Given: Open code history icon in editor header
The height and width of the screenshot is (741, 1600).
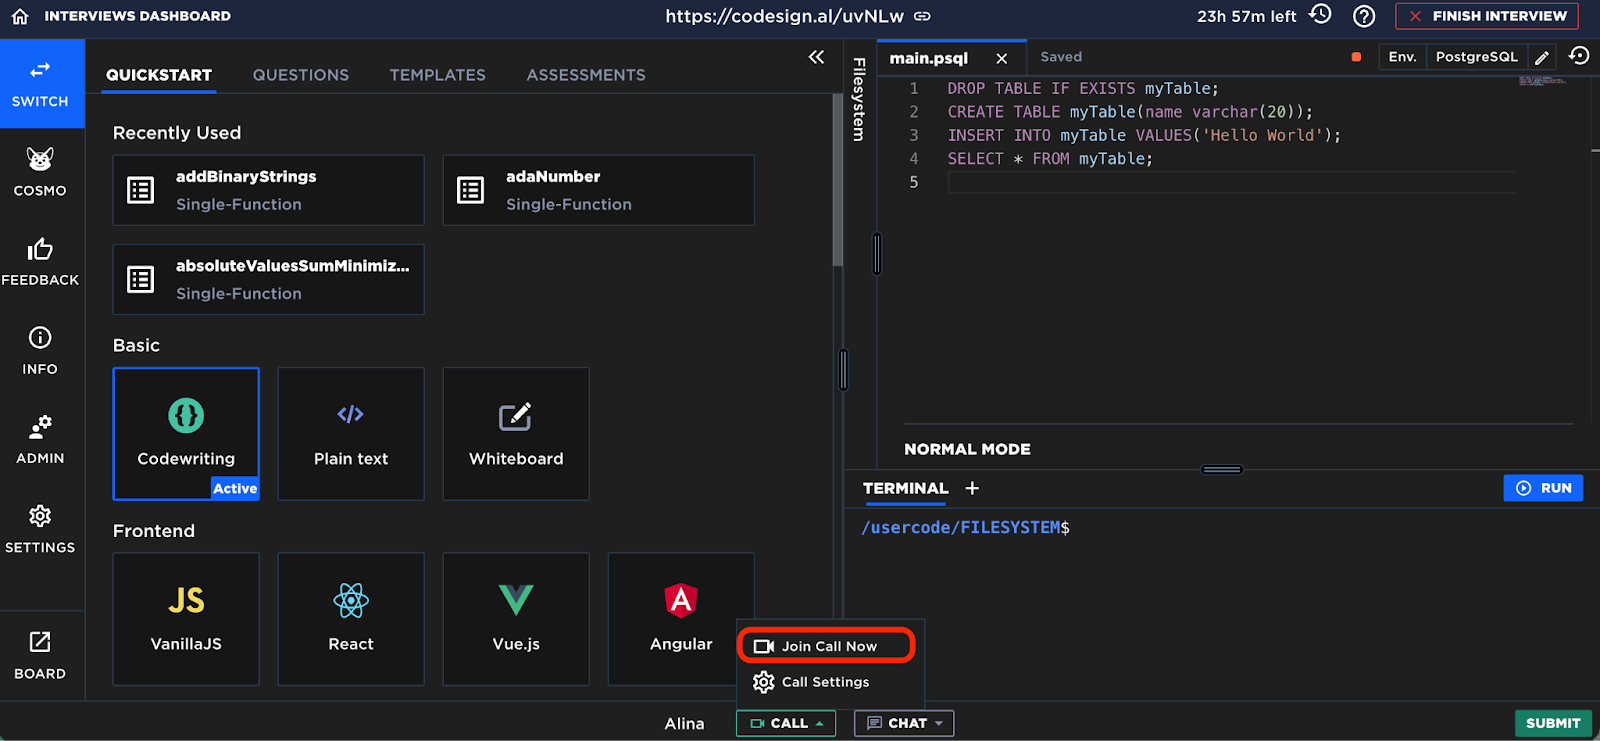Looking at the screenshot, I should [x=1579, y=56].
